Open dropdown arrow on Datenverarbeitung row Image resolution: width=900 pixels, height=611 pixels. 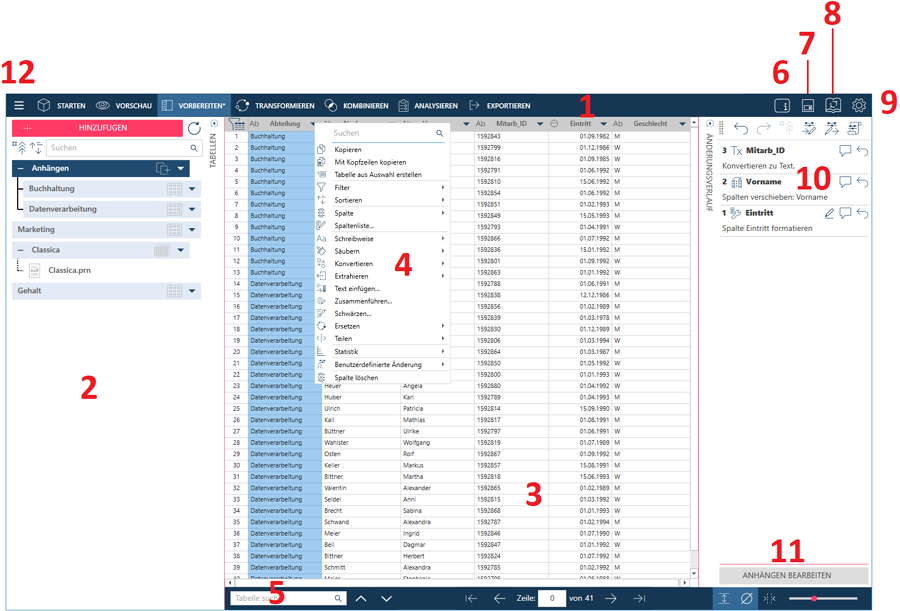pos(192,210)
